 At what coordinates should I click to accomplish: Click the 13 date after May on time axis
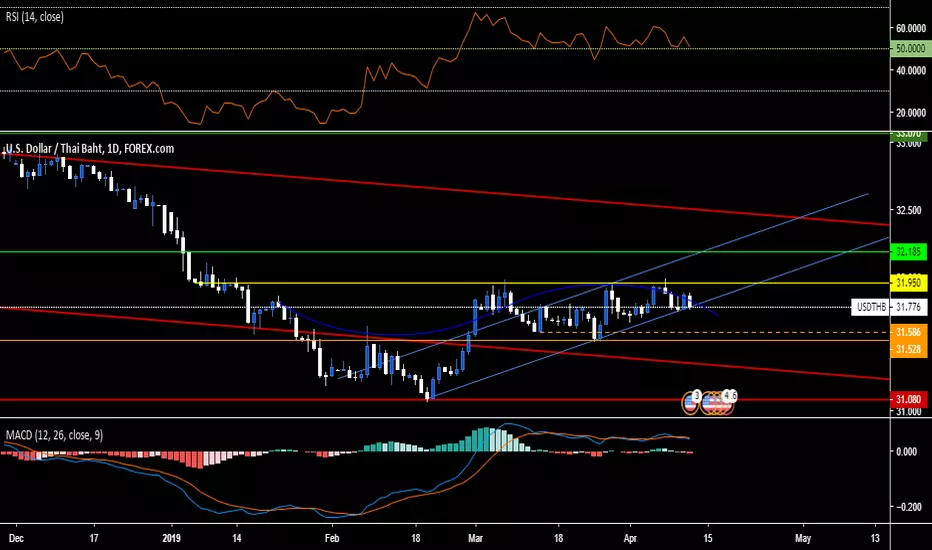click(875, 539)
